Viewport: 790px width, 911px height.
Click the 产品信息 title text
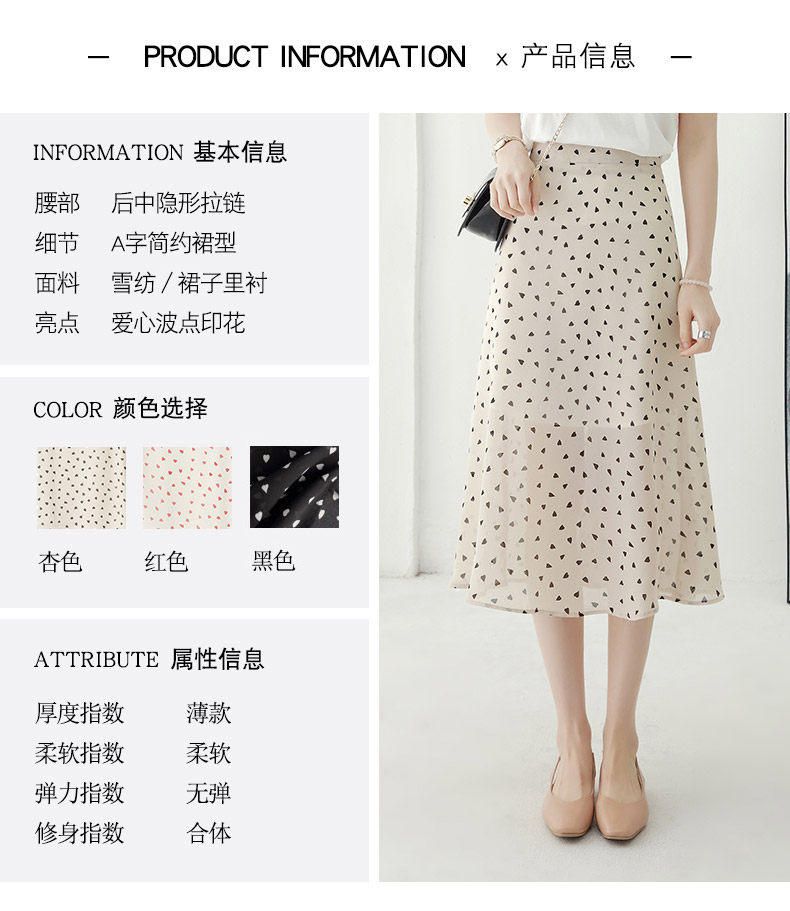[577, 56]
